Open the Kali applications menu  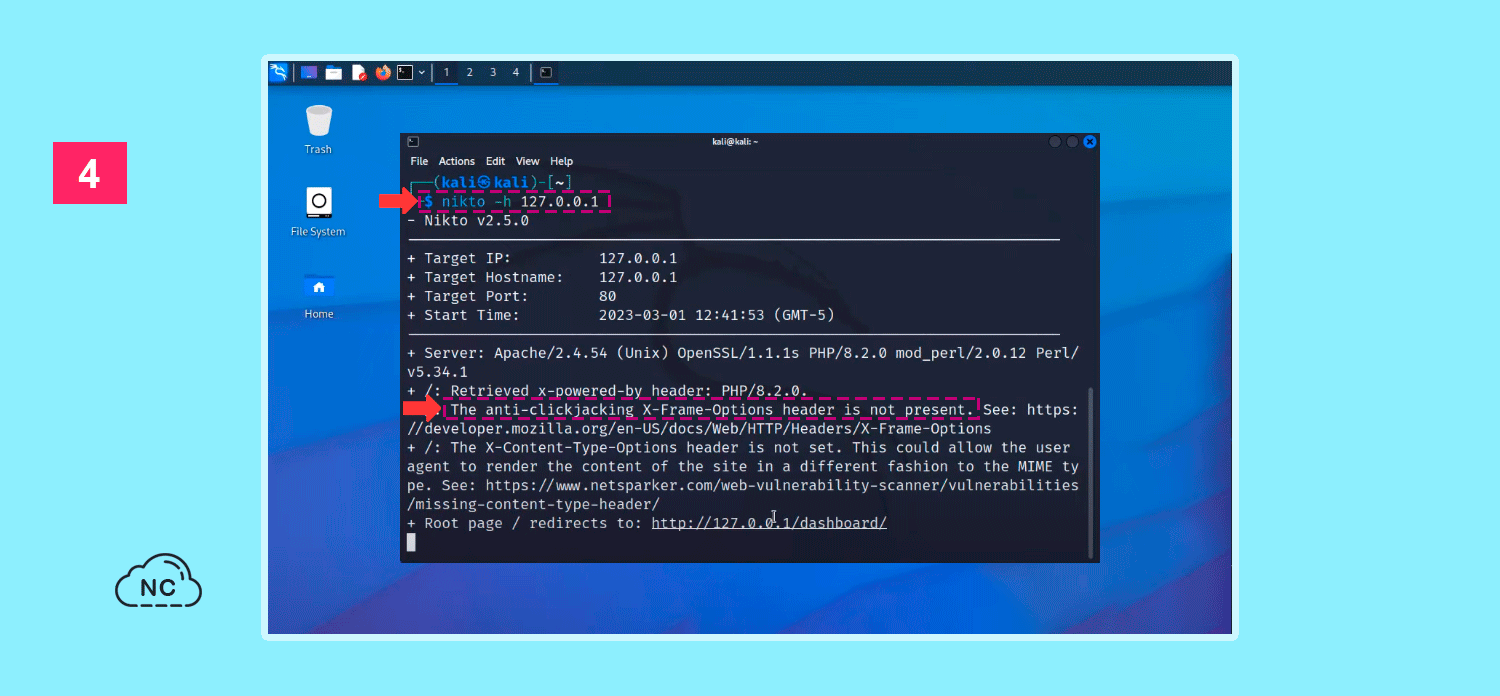point(279,72)
